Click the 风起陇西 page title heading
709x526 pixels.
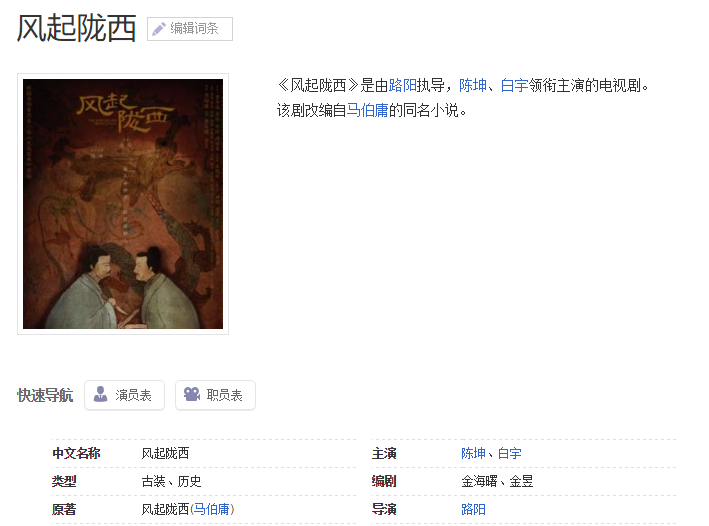tap(76, 28)
